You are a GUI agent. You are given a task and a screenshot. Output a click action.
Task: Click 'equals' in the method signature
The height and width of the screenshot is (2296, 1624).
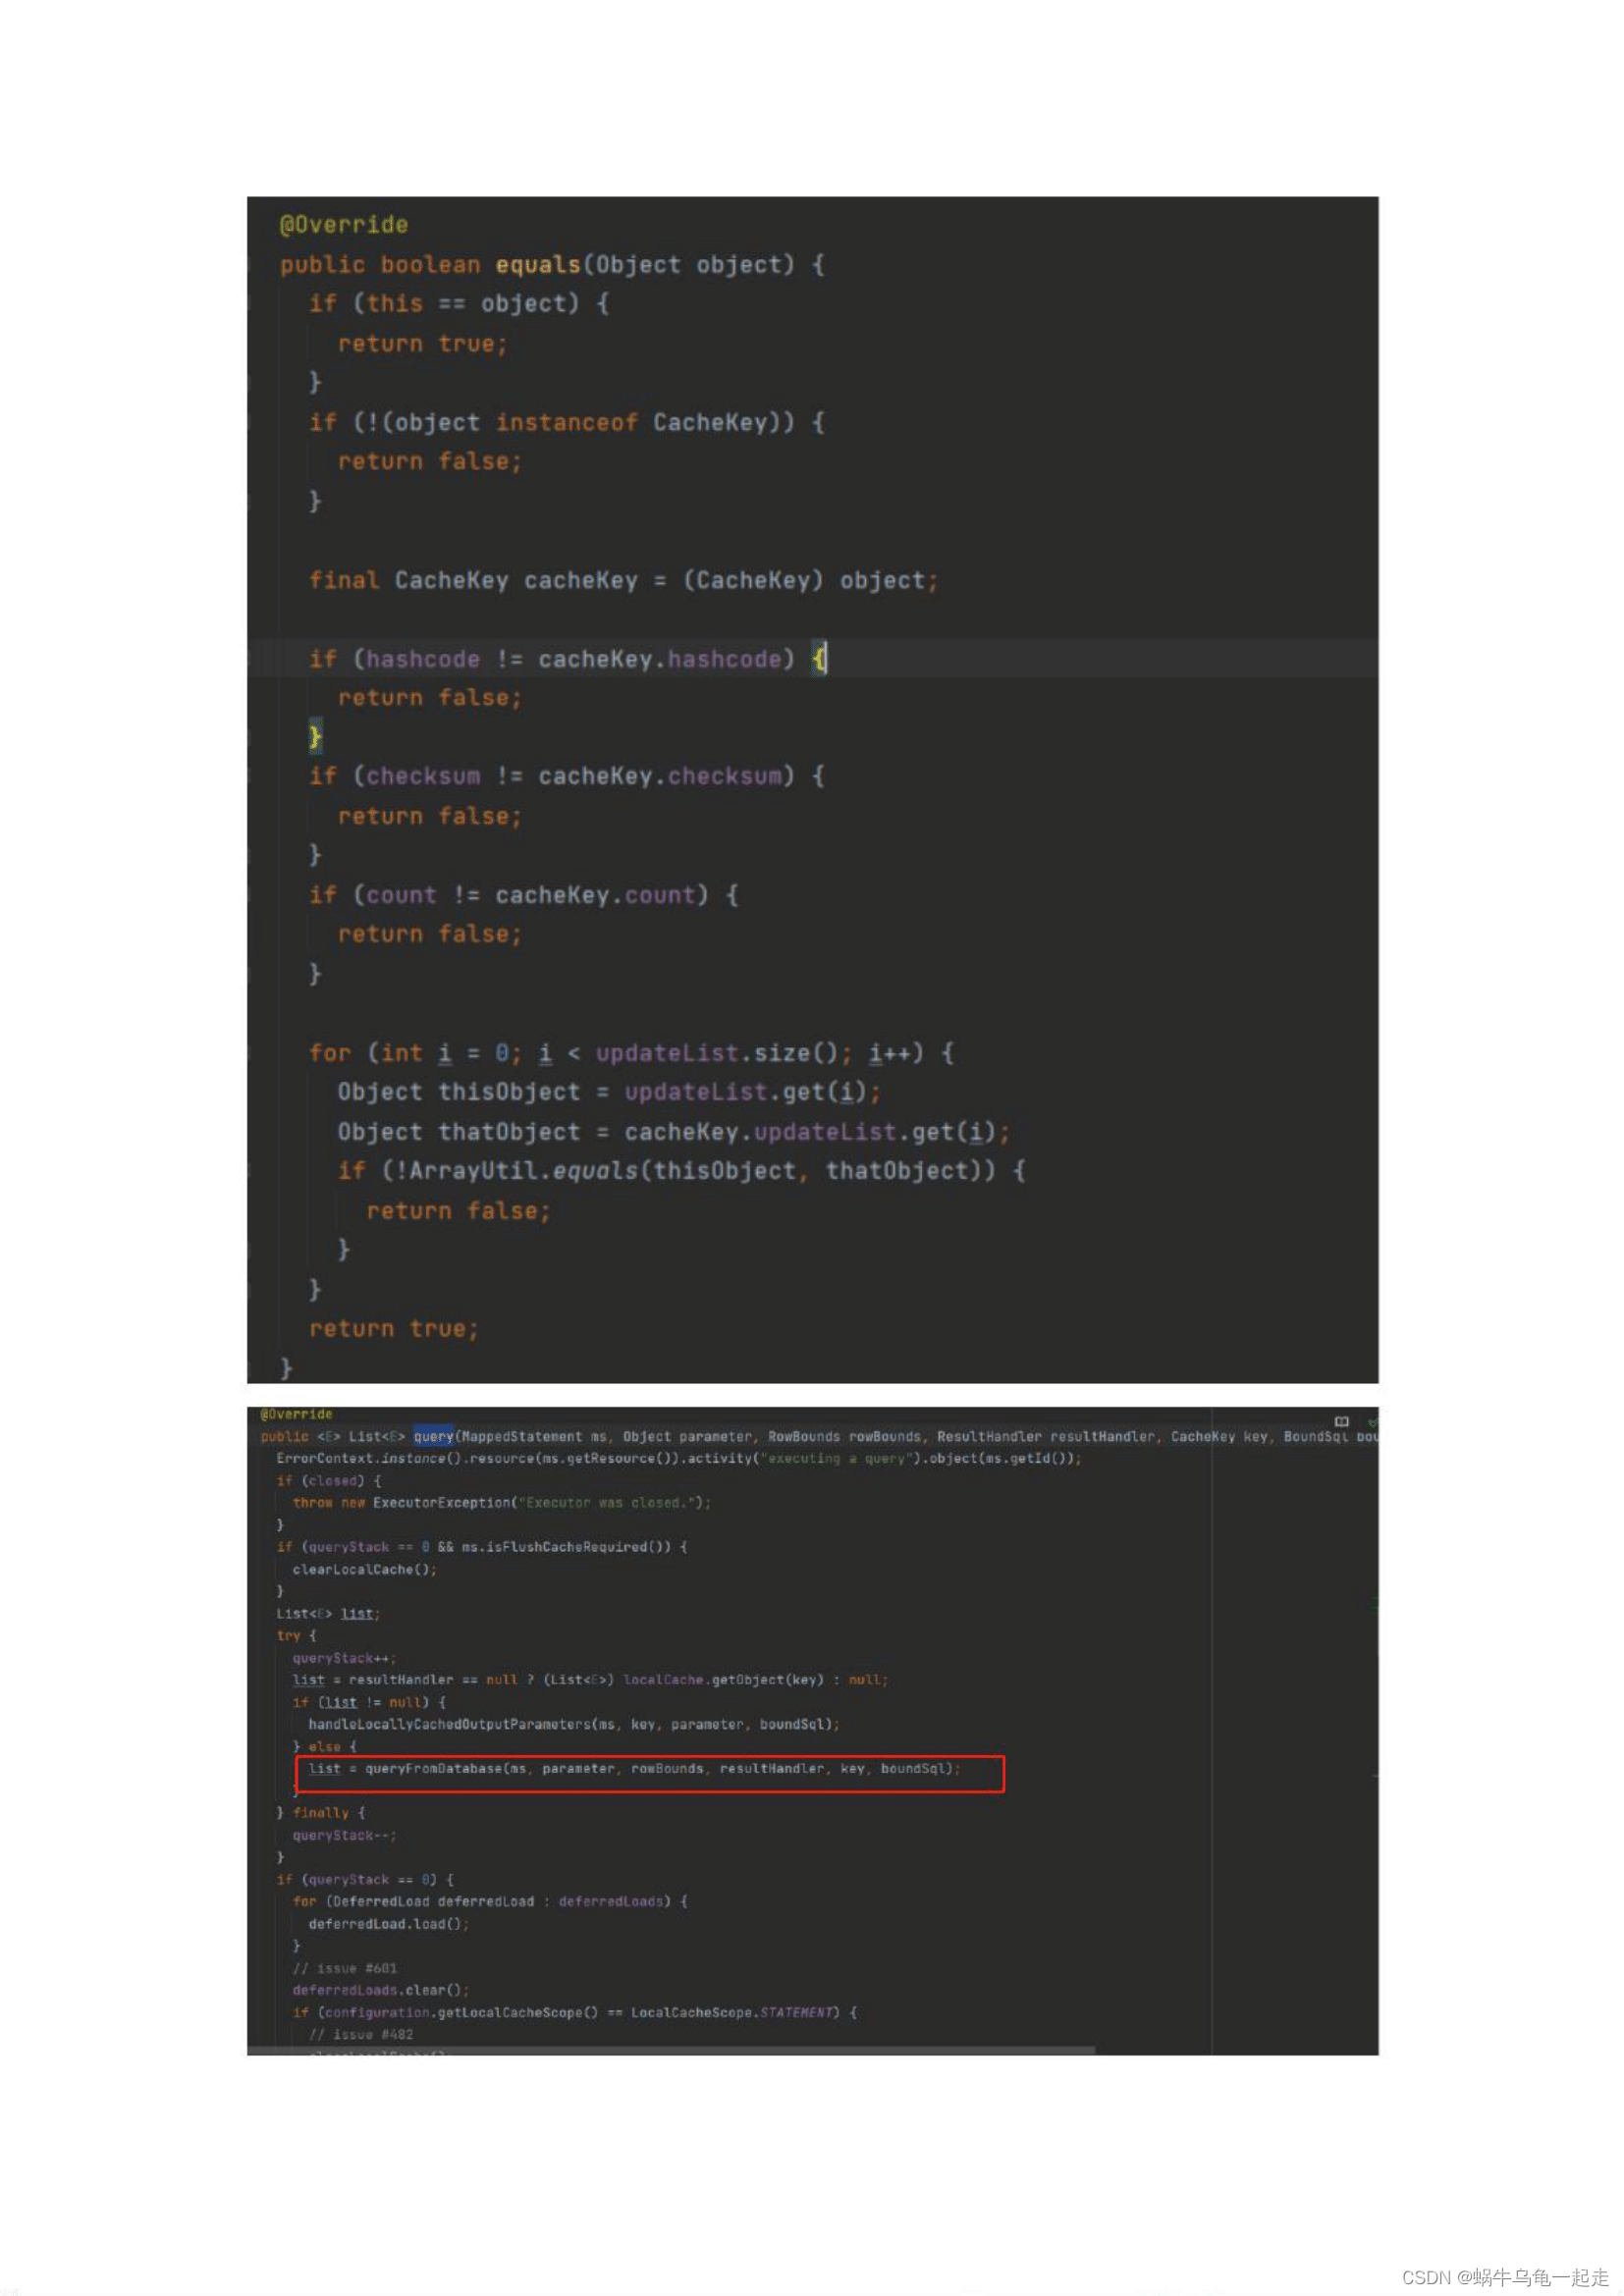(538, 265)
